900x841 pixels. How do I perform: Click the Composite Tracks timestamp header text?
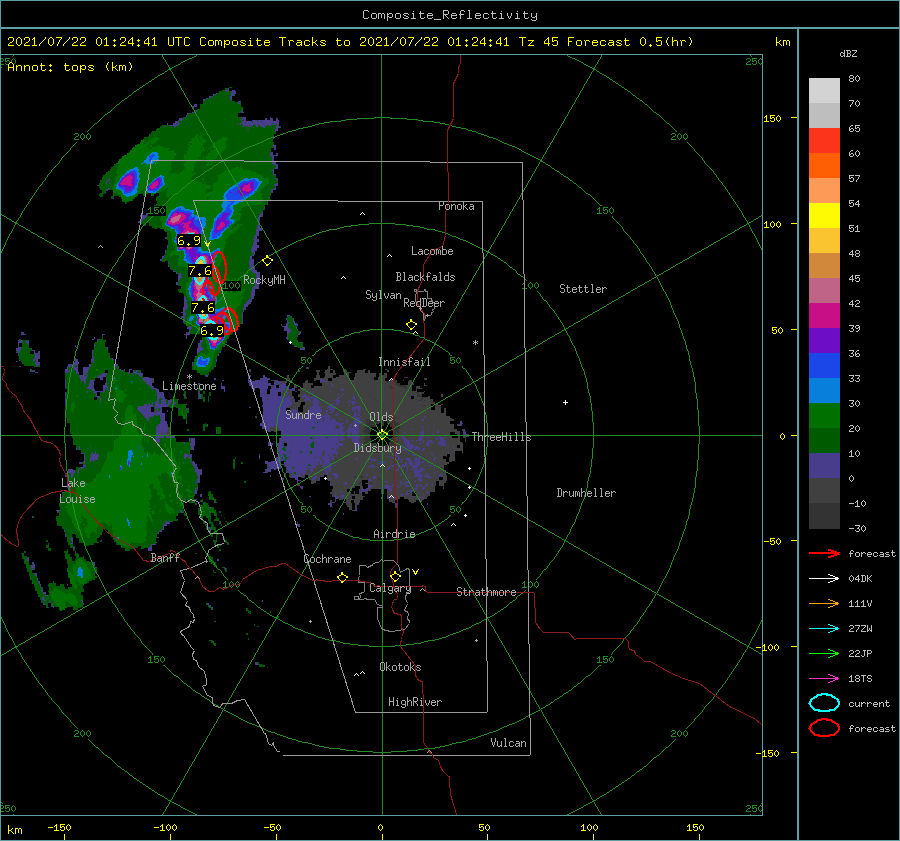pyautogui.click(x=350, y=42)
